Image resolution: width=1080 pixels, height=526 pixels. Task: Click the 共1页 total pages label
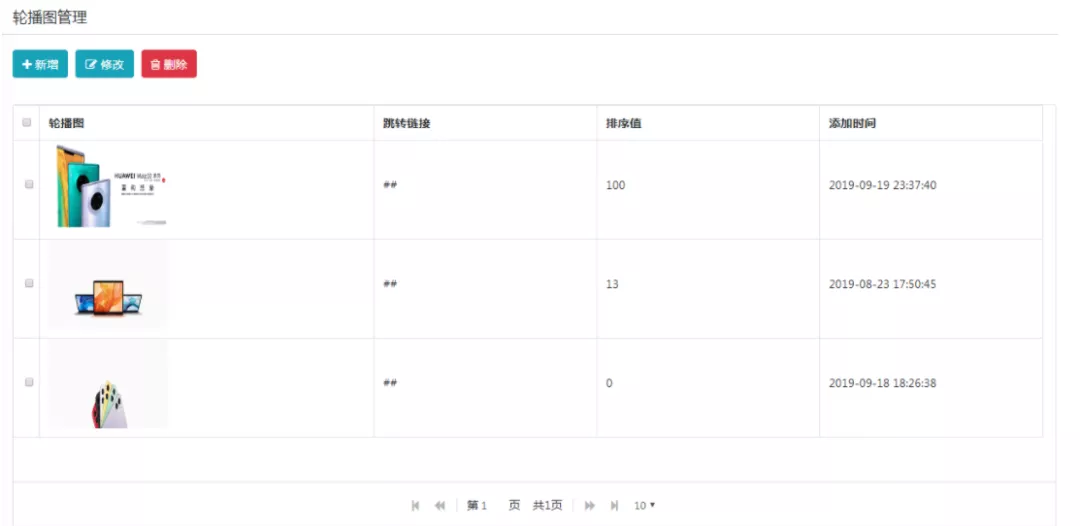[547, 505]
